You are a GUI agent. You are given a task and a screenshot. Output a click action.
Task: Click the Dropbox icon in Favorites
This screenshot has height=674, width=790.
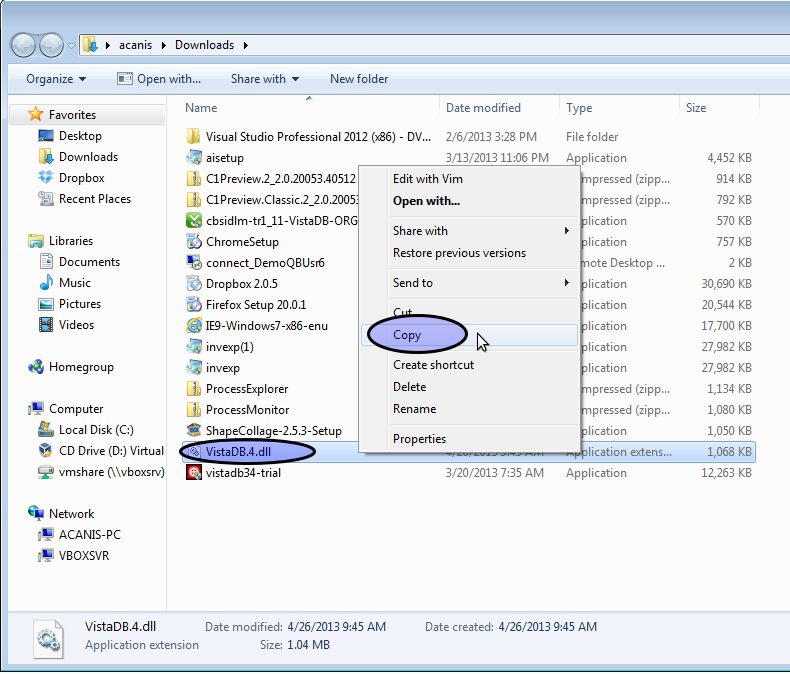click(46, 178)
